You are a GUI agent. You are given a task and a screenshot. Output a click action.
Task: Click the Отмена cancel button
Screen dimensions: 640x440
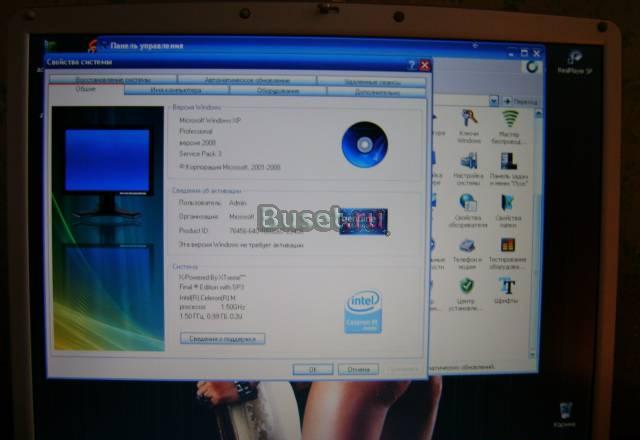pyautogui.click(x=358, y=369)
